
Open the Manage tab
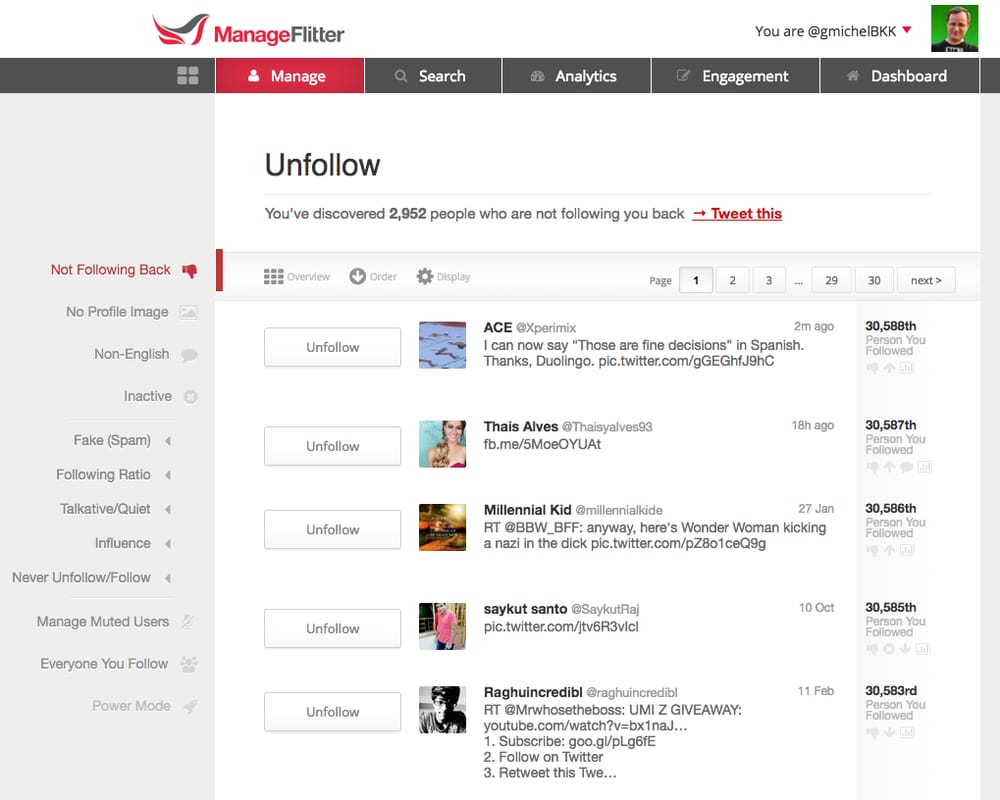tap(290, 76)
